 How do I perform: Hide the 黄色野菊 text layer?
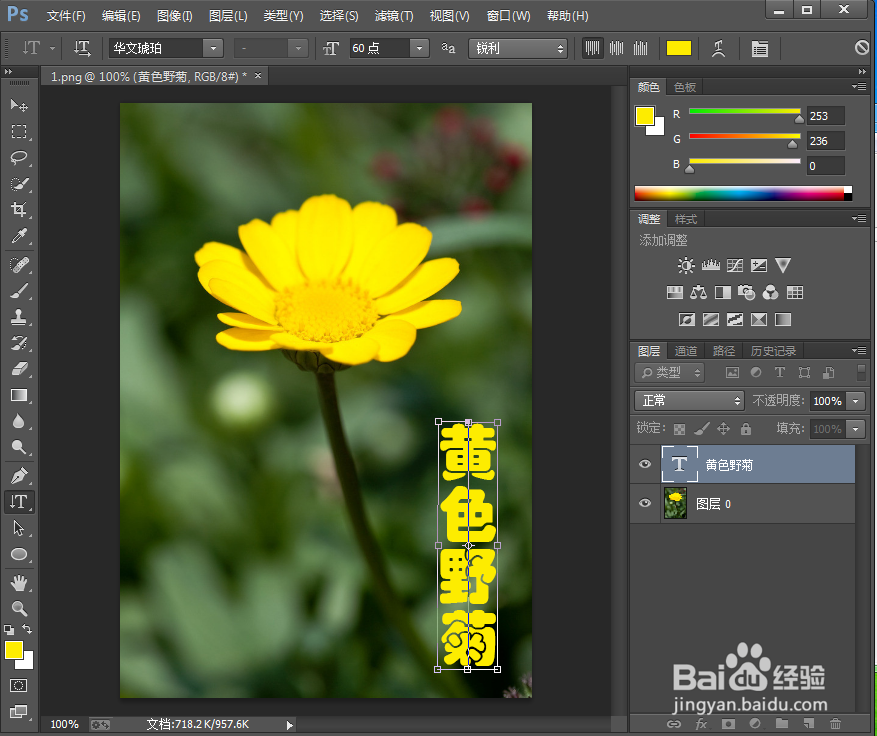pyautogui.click(x=645, y=464)
